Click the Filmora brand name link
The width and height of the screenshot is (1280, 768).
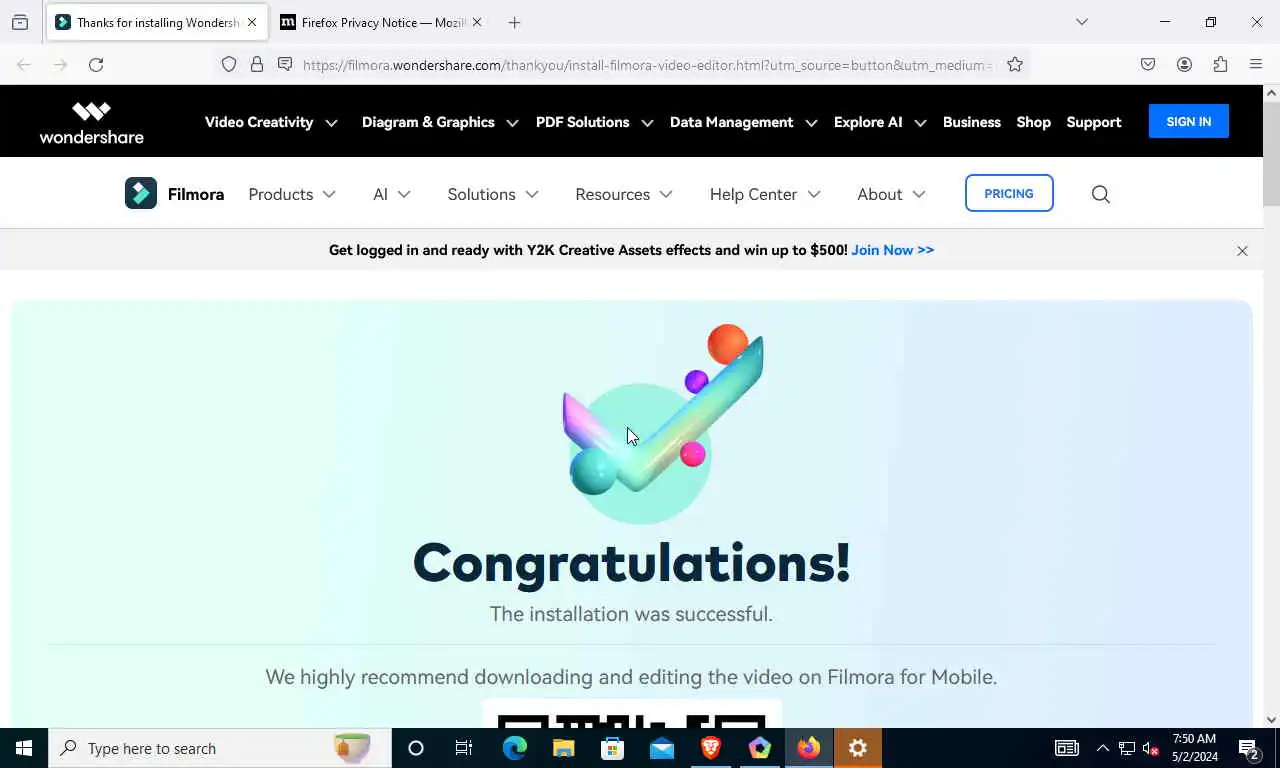[196, 194]
